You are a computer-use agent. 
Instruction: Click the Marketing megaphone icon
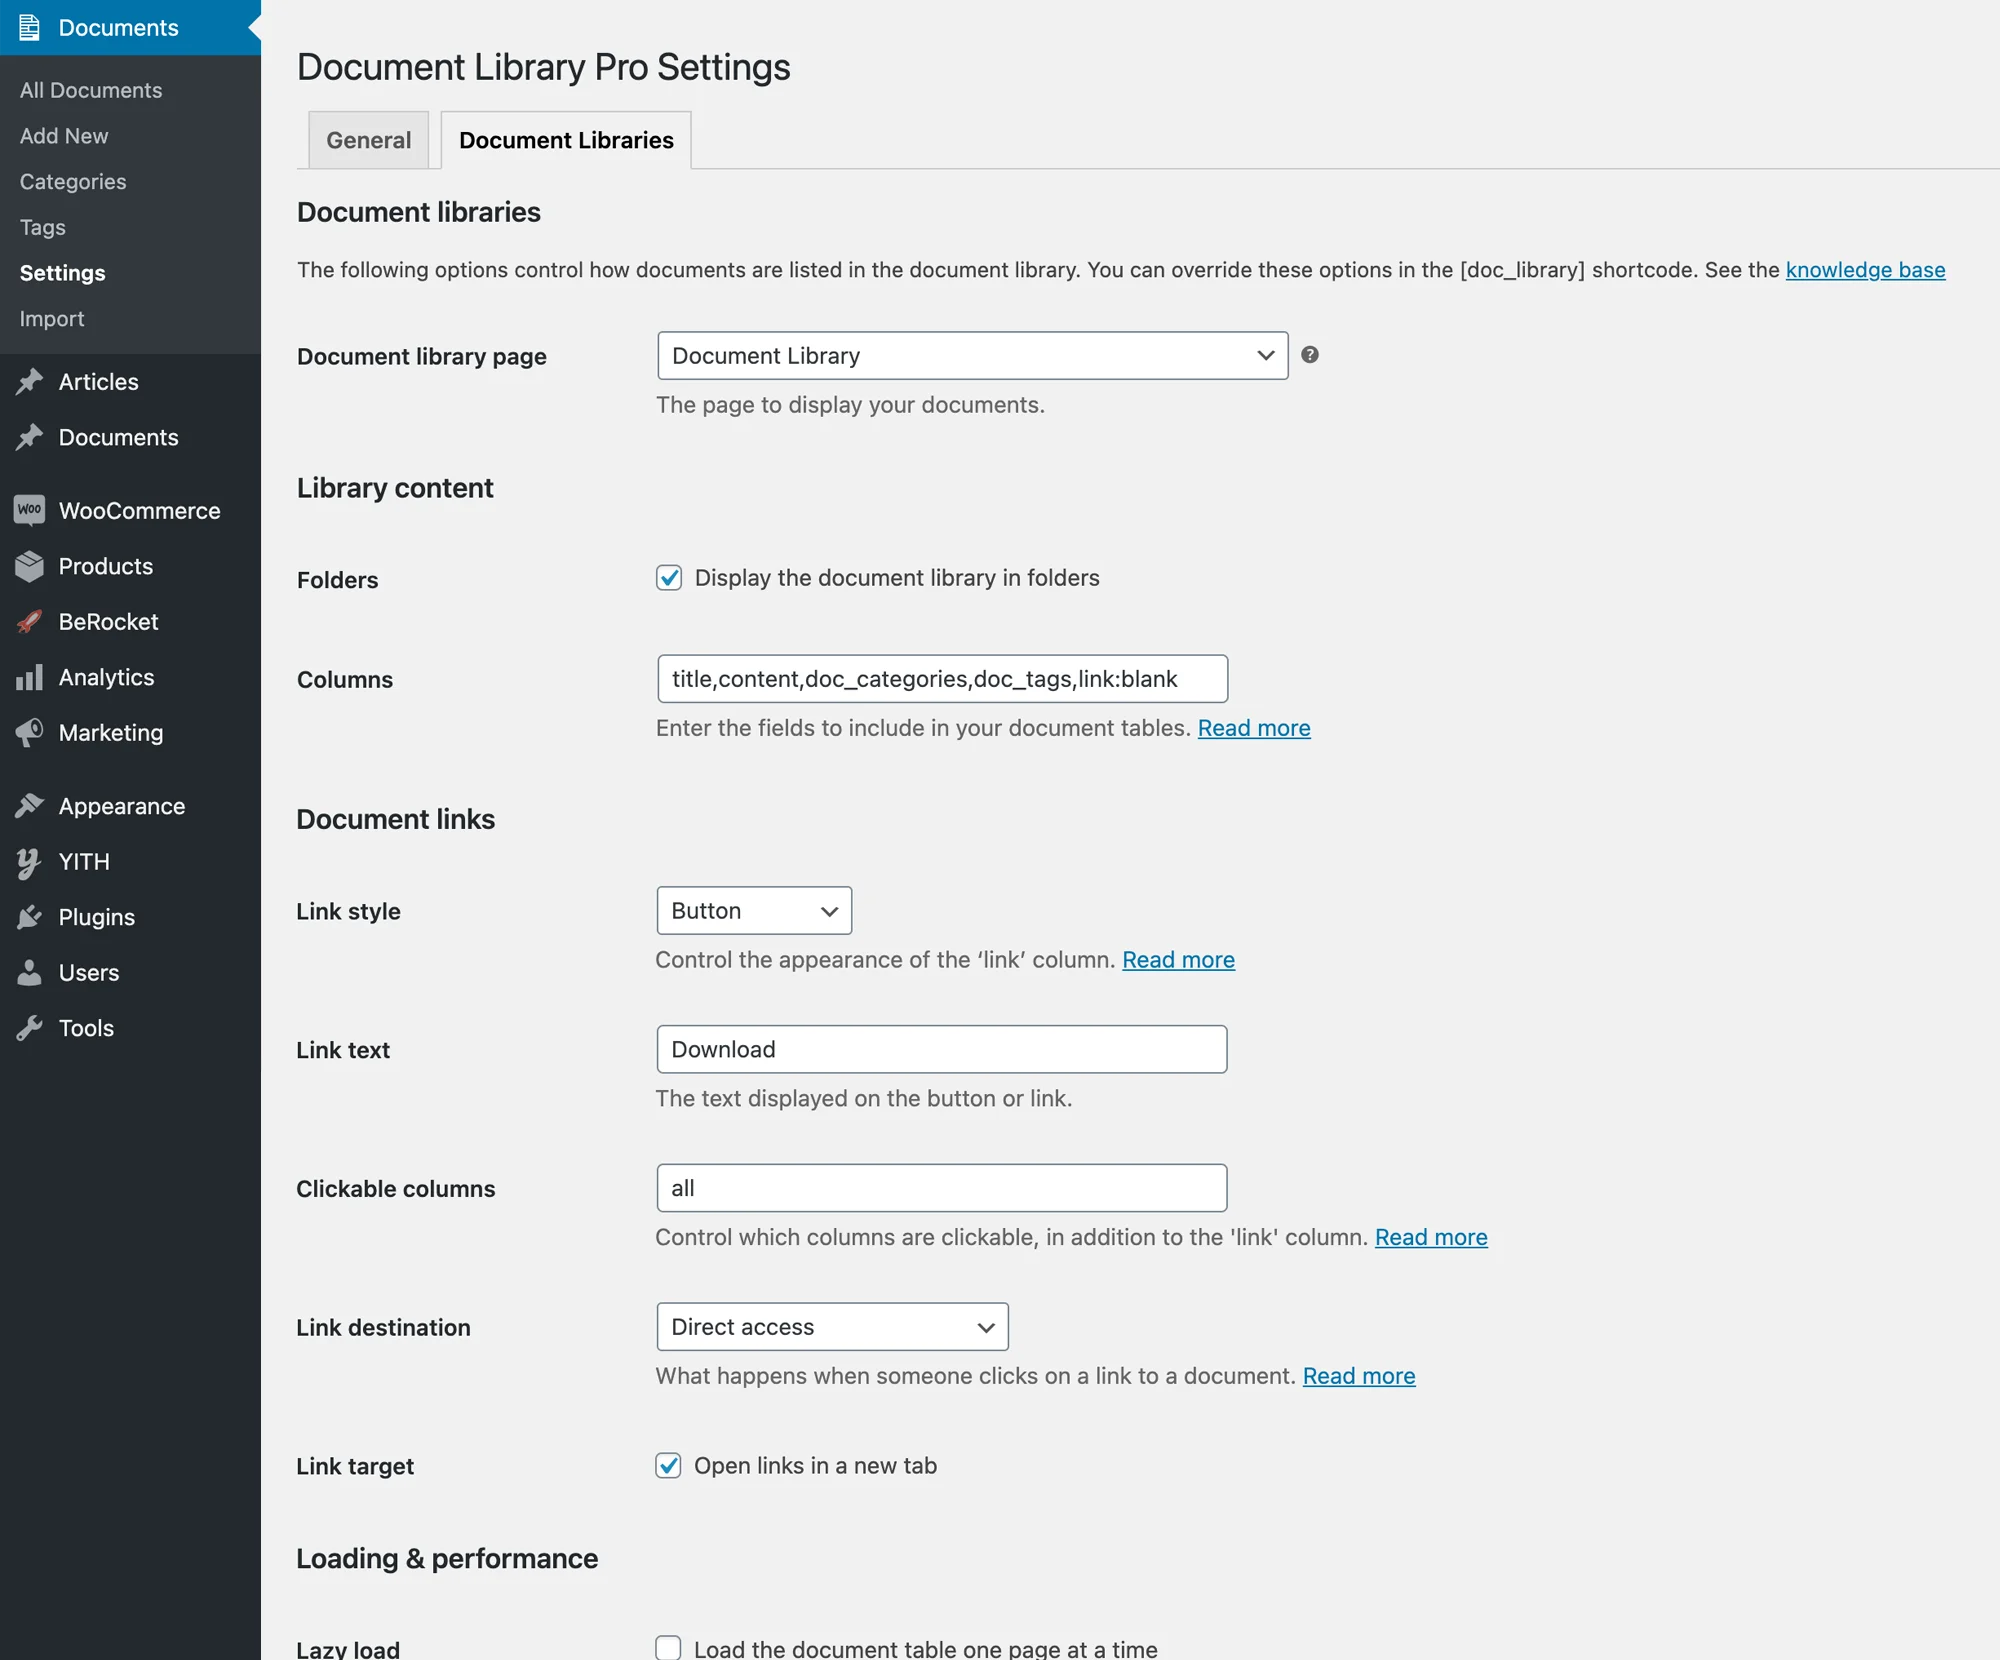pyautogui.click(x=29, y=732)
